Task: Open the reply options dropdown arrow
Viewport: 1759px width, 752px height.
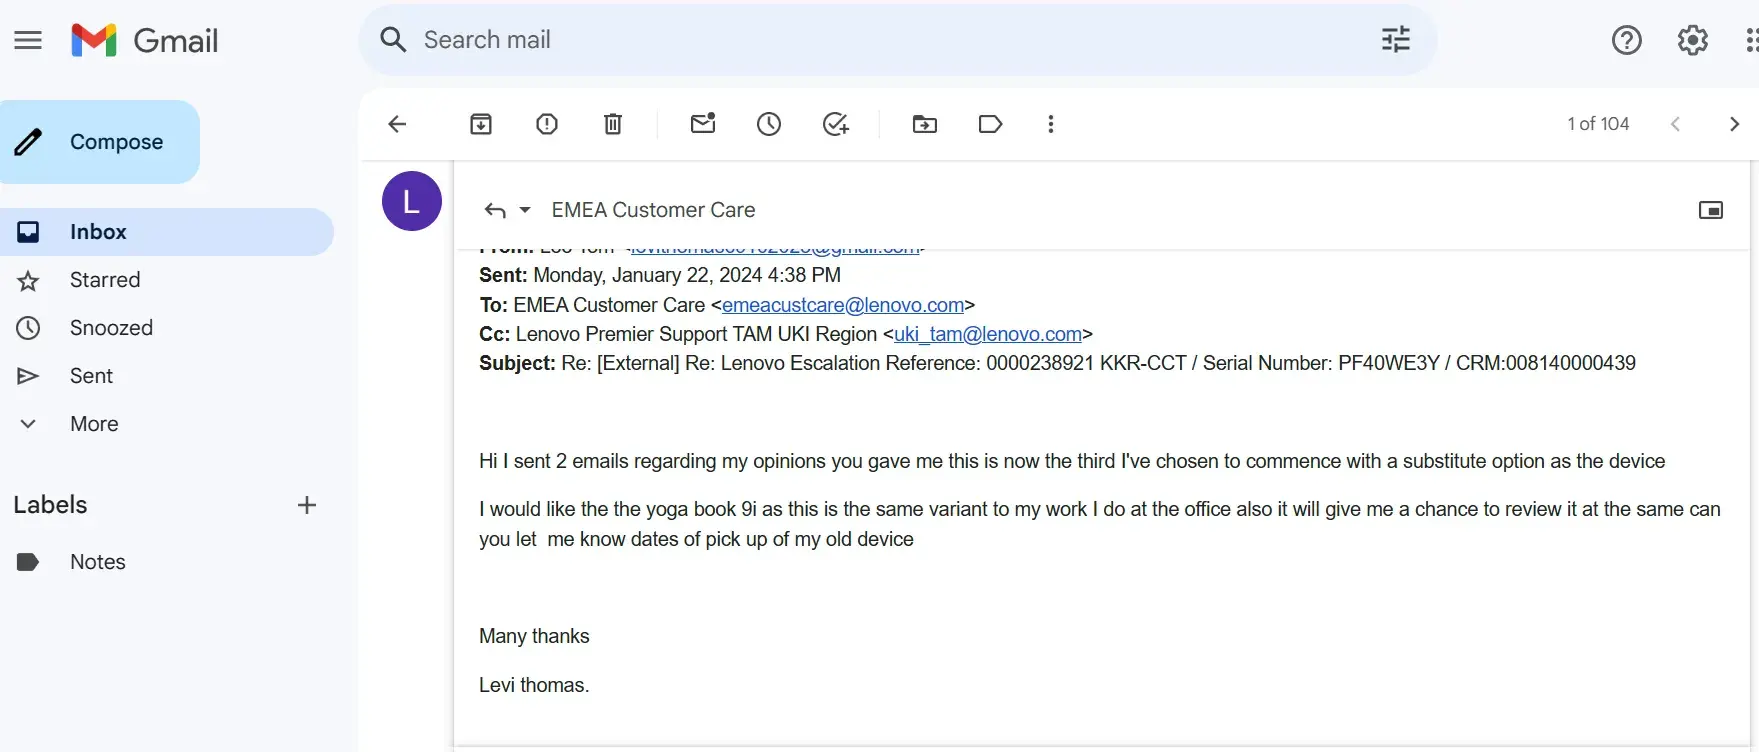Action: pos(525,210)
